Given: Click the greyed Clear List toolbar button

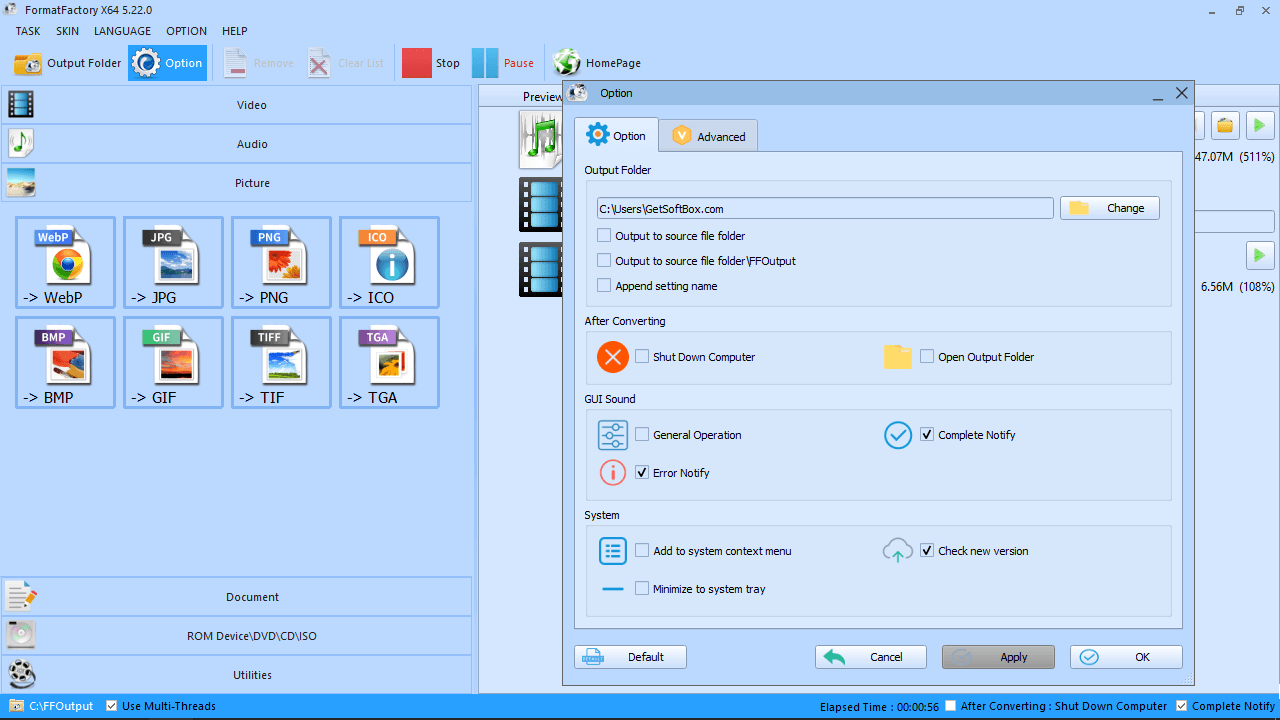Looking at the screenshot, I should [346, 63].
